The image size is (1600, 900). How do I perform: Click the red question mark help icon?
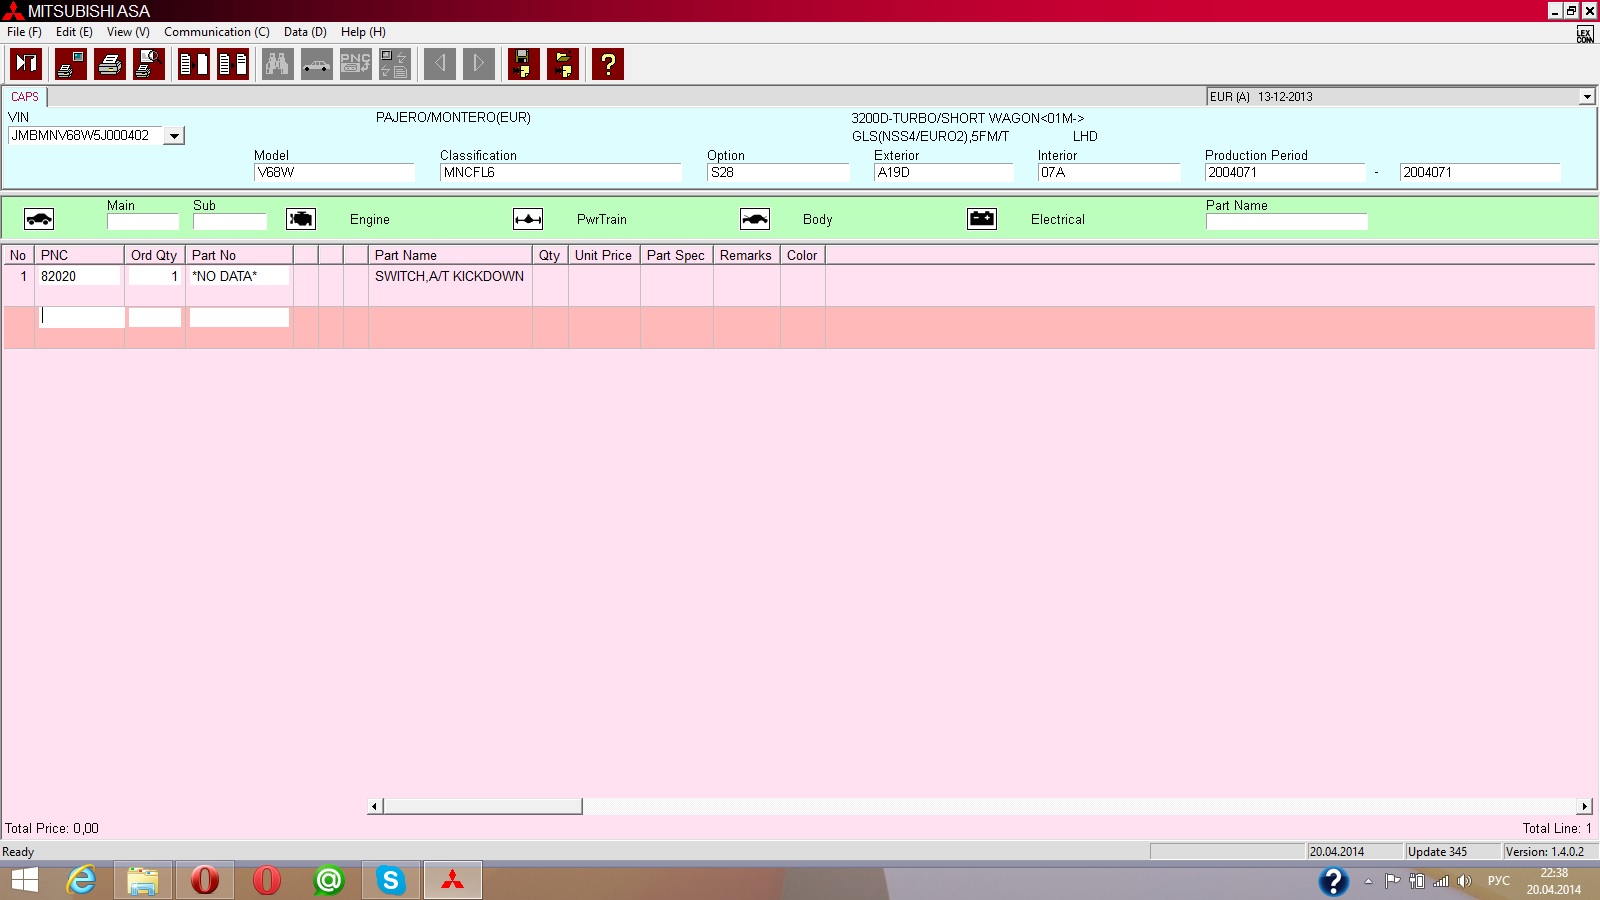(607, 65)
